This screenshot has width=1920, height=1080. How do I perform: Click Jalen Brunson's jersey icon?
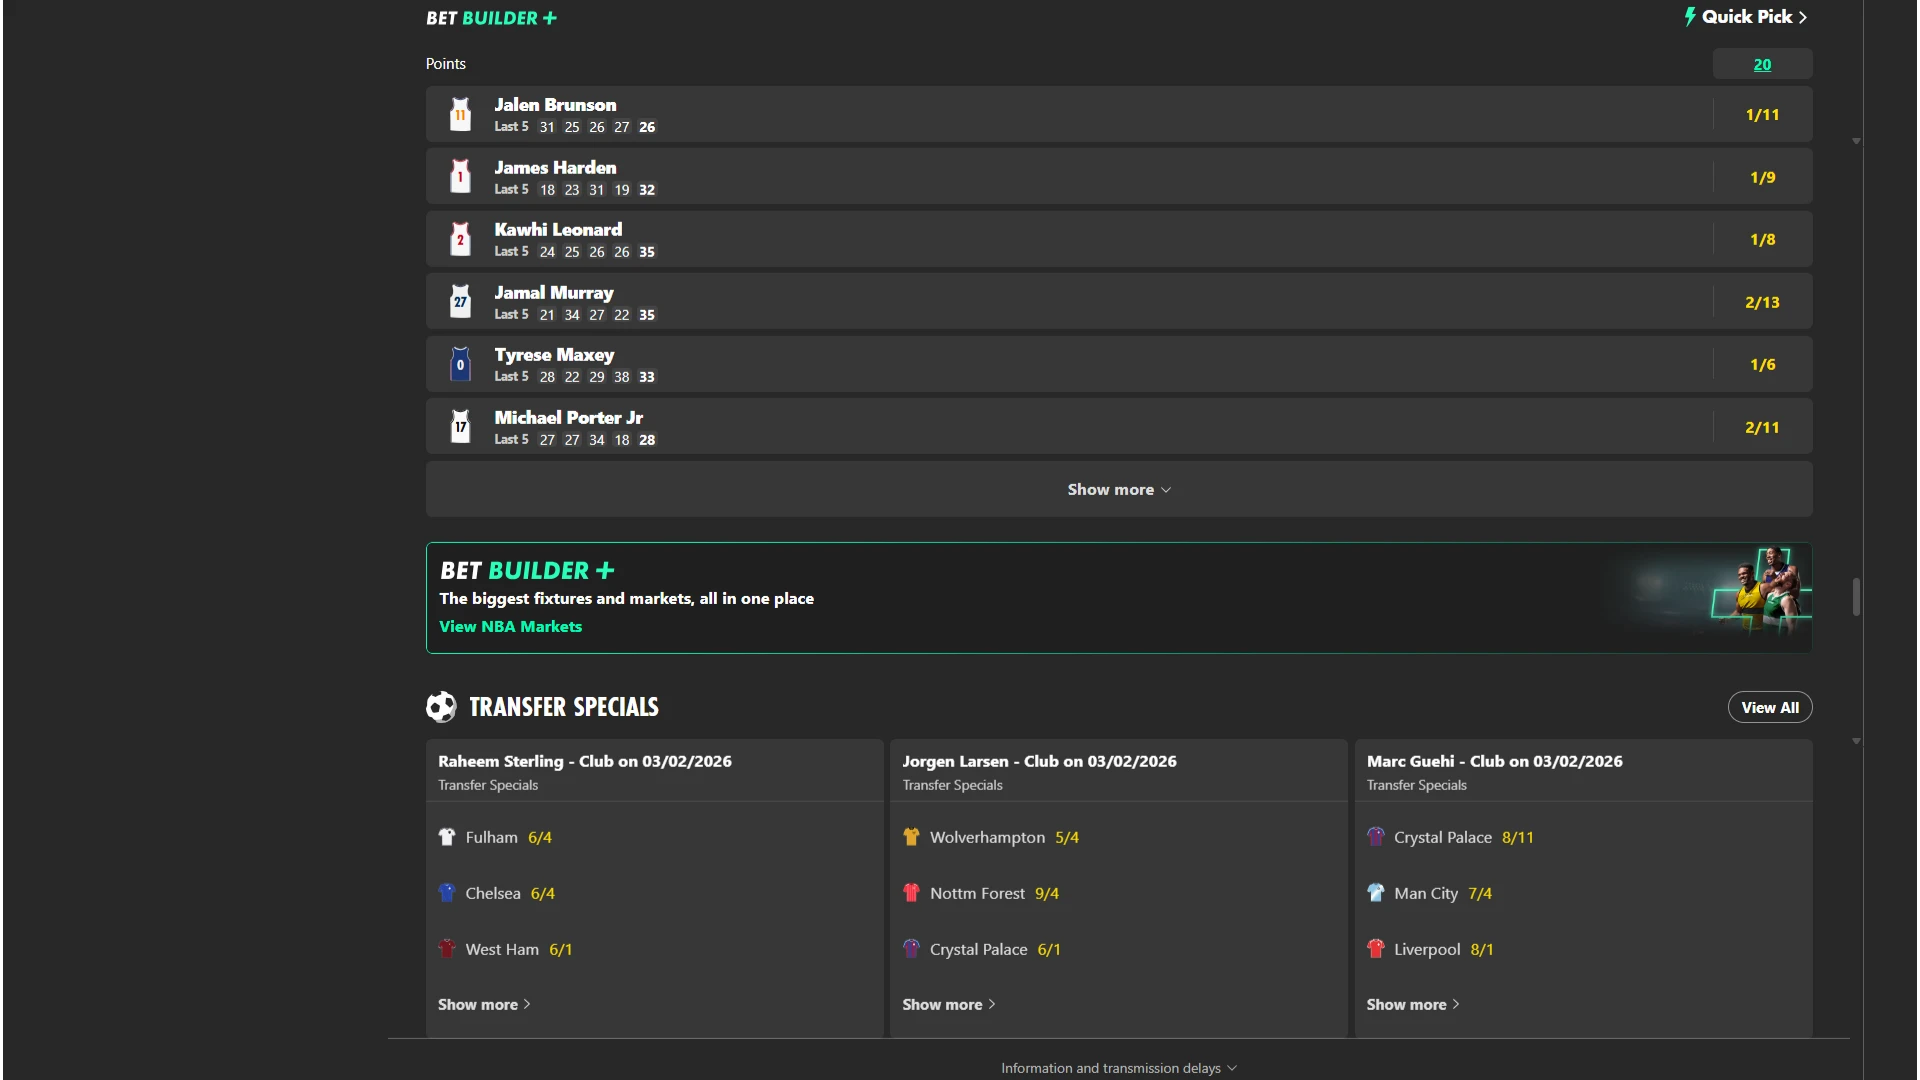coord(460,114)
